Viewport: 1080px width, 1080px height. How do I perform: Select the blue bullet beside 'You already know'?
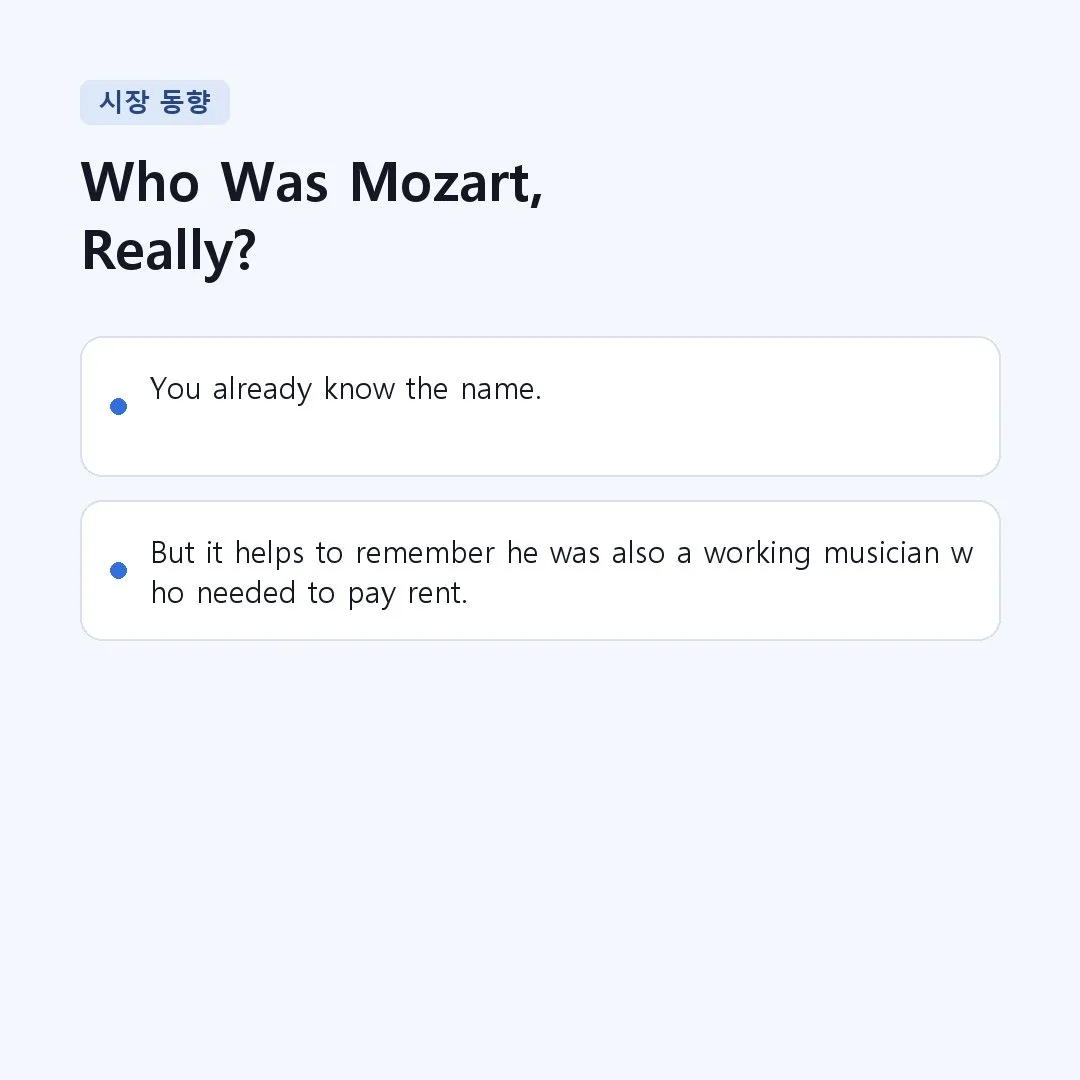118,406
